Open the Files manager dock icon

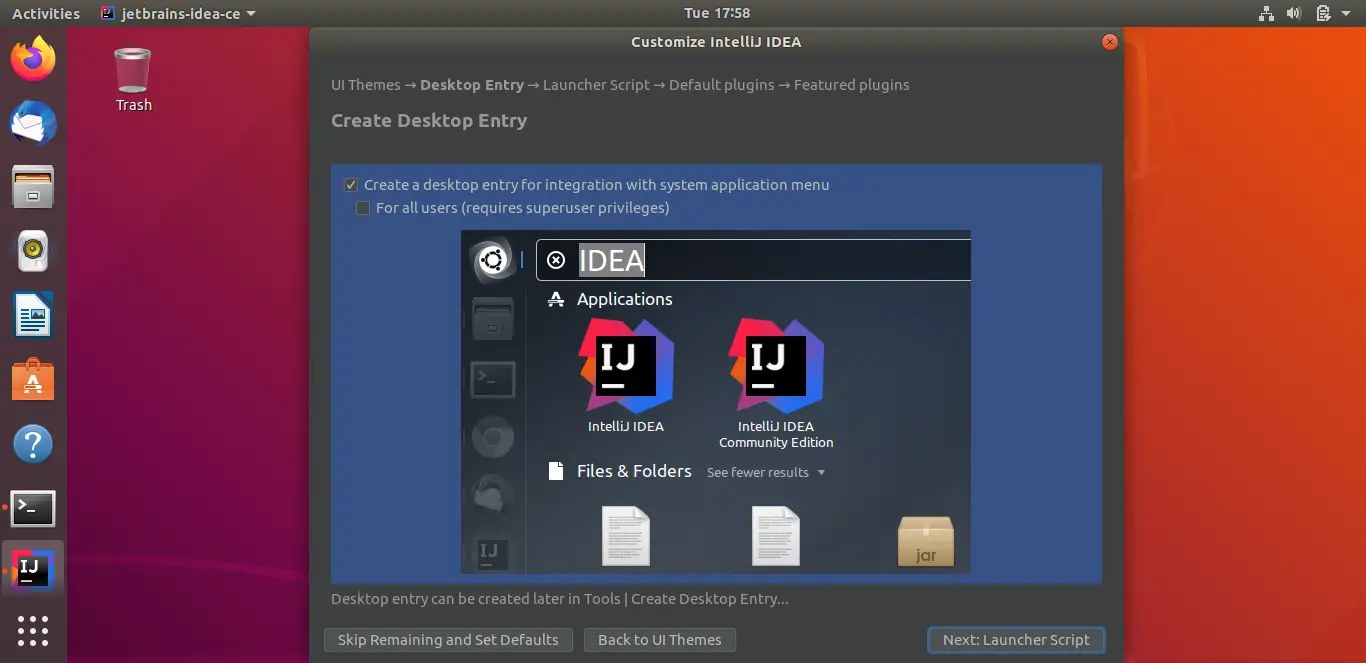coord(33,187)
